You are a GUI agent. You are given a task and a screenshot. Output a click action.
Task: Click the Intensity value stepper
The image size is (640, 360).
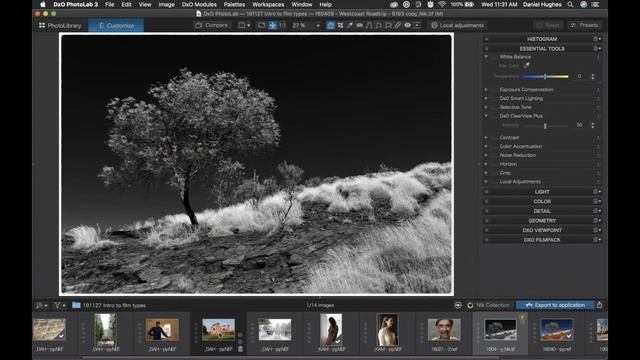tap(593, 125)
